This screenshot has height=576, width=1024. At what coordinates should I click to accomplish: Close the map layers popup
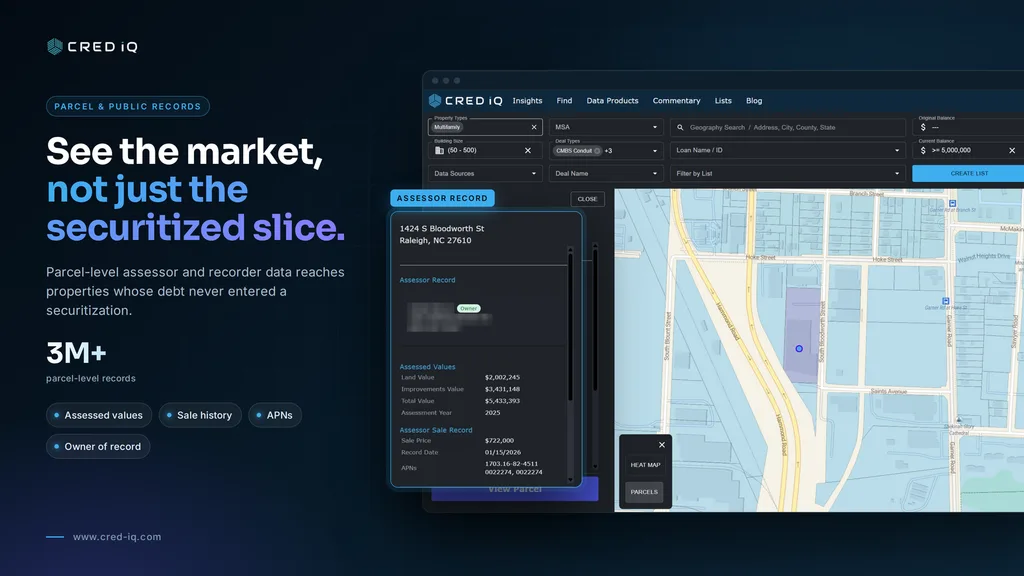click(x=662, y=445)
